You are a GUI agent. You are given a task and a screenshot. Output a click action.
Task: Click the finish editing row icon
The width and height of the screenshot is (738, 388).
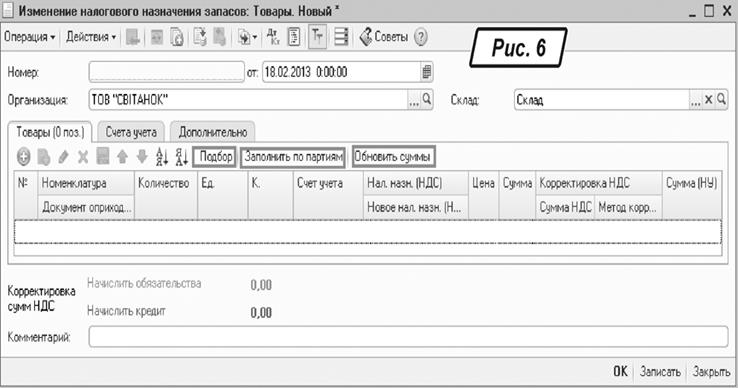point(103,156)
